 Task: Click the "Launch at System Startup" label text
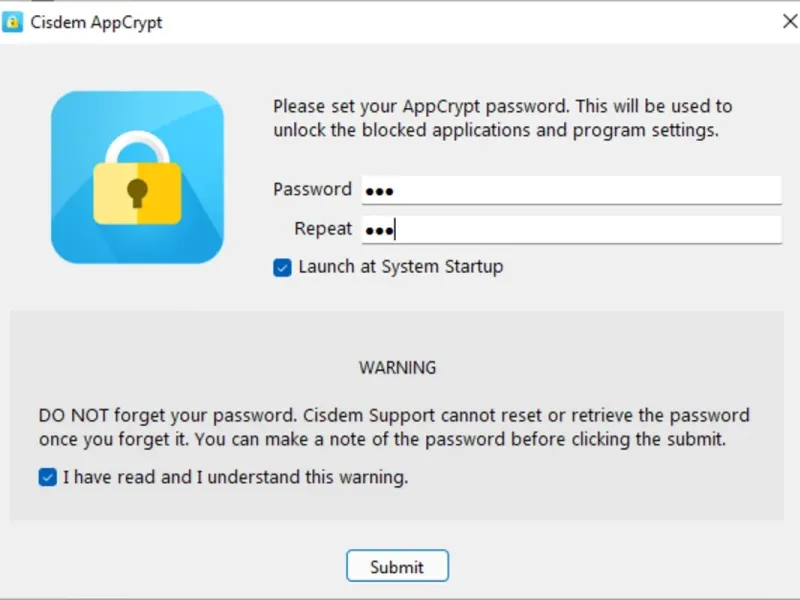[400, 267]
